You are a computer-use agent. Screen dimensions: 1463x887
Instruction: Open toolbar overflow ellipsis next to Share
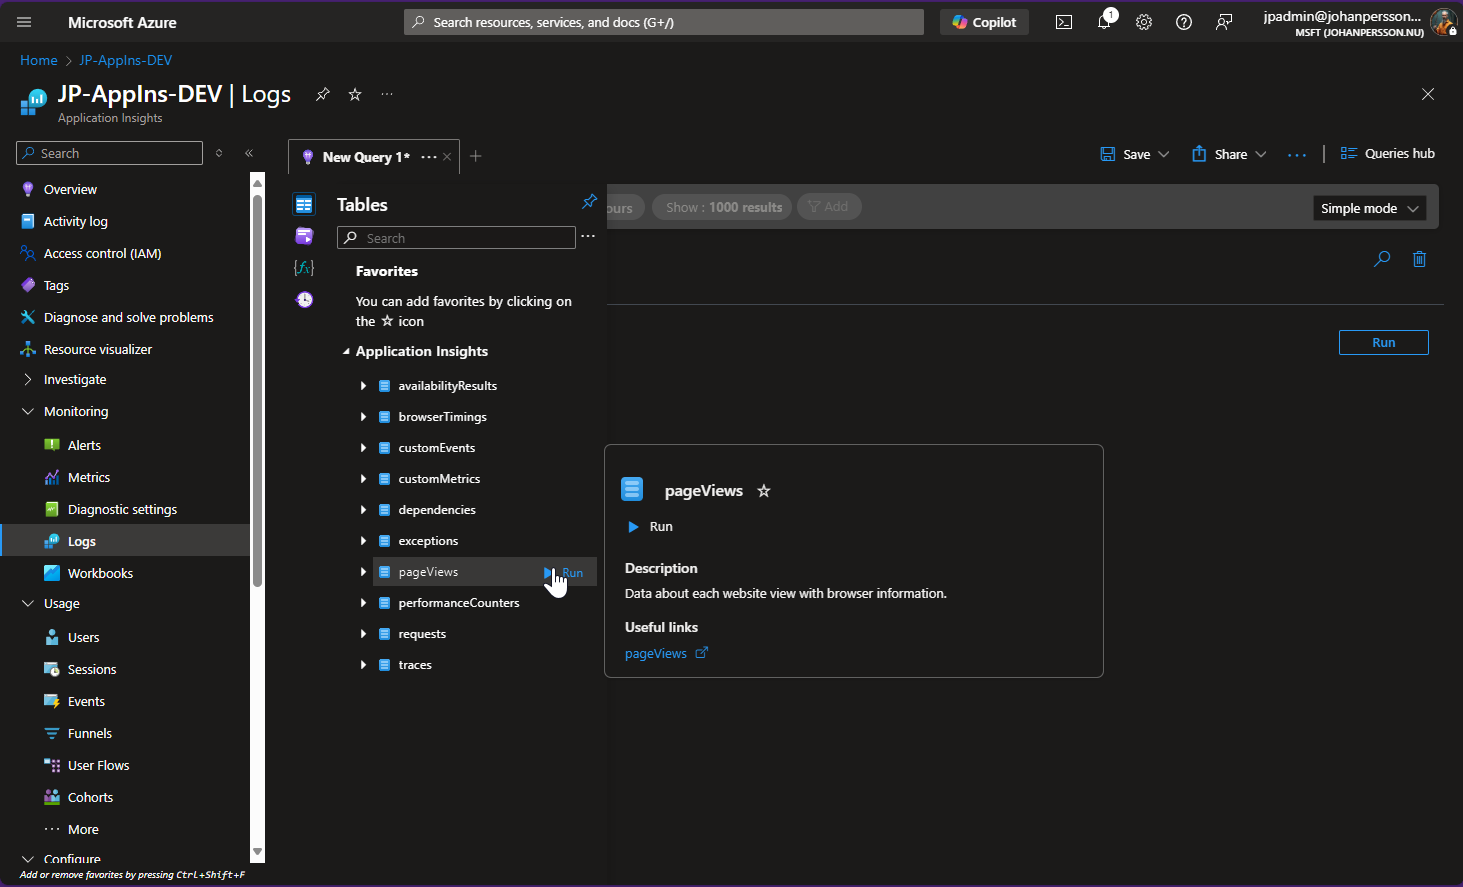[x=1297, y=155]
